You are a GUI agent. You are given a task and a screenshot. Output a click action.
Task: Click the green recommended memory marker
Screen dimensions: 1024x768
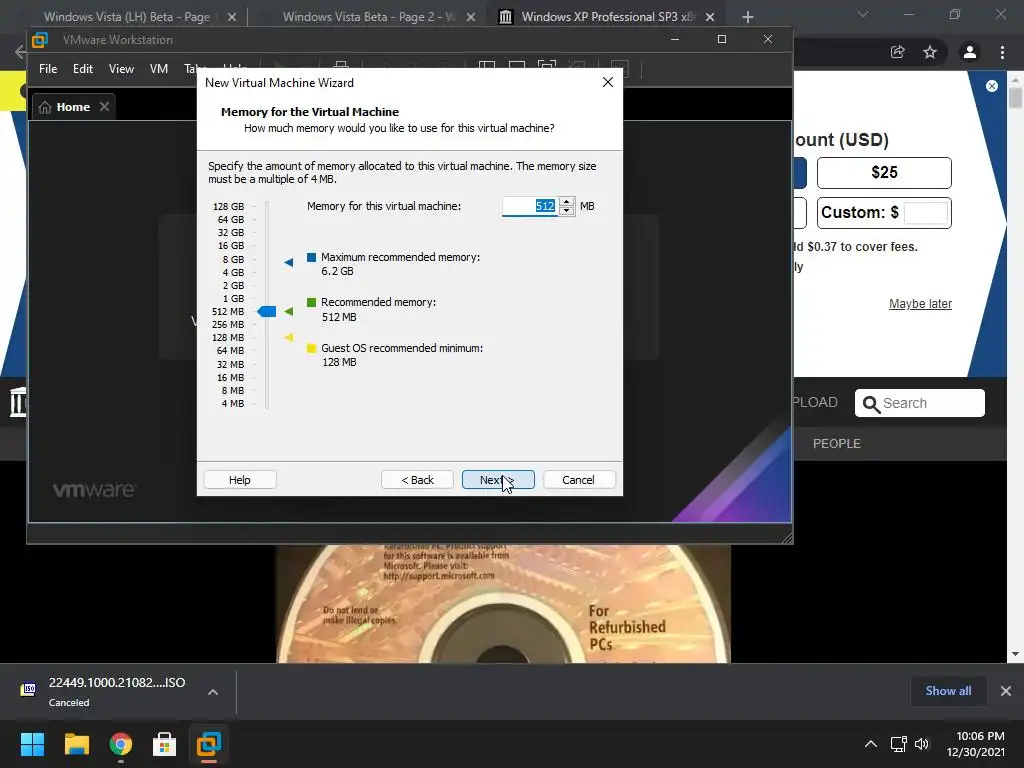pos(289,312)
